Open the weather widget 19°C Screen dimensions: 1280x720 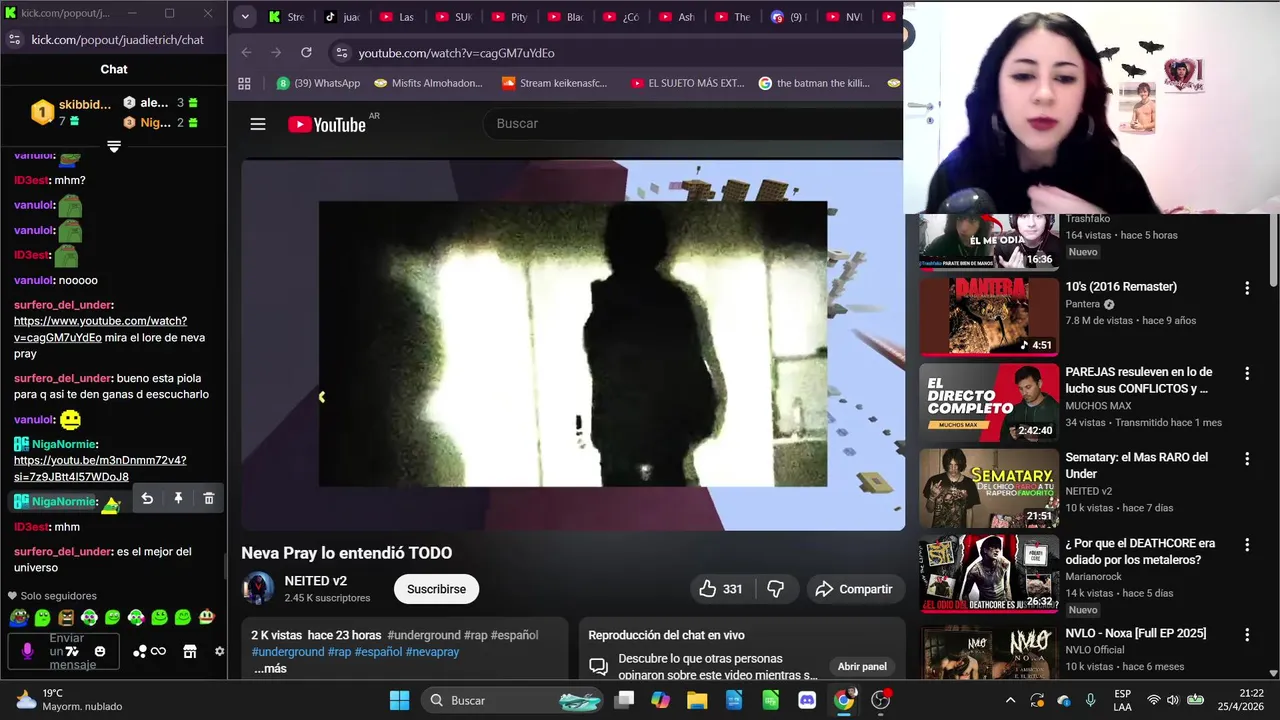click(68, 700)
